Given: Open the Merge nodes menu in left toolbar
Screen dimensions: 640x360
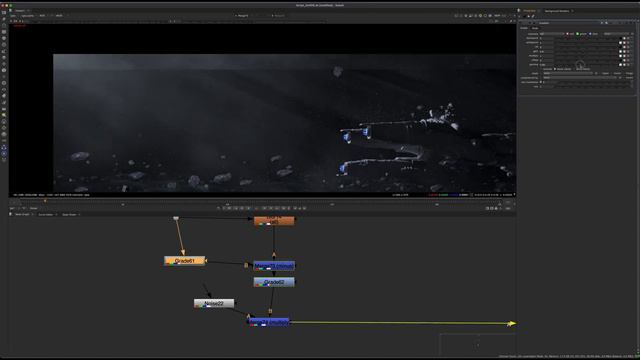Looking at the screenshot, I should pyautogui.click(x=4, y=57).
